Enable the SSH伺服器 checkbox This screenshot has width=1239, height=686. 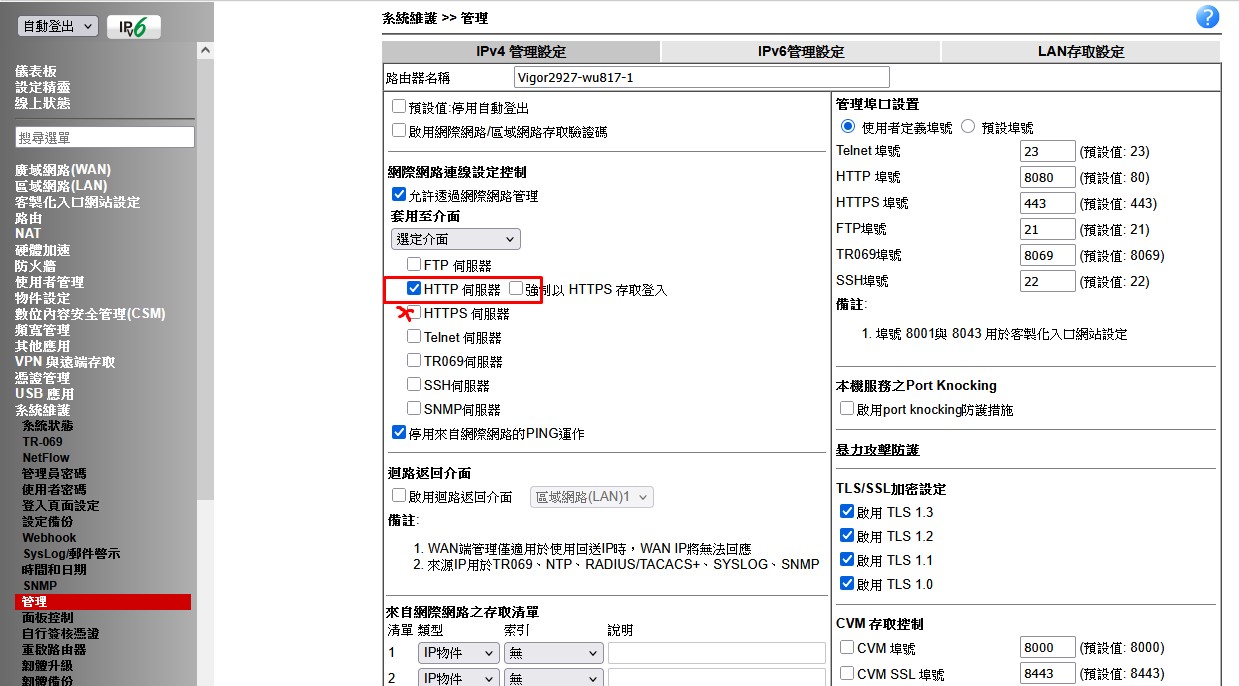click(414, 385)
